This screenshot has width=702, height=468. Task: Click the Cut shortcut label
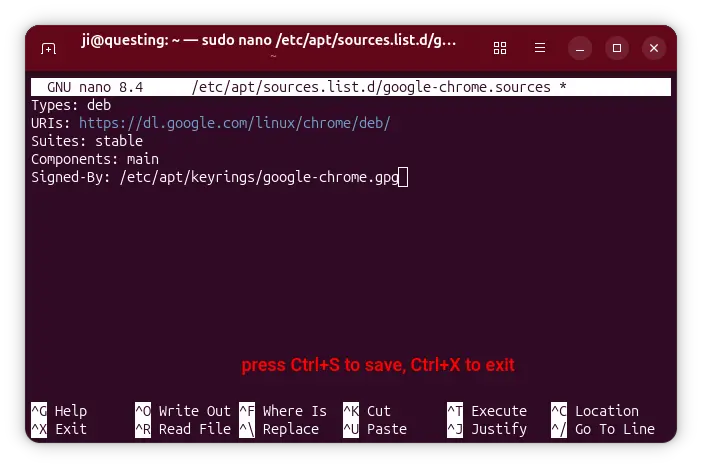point(379,411)
